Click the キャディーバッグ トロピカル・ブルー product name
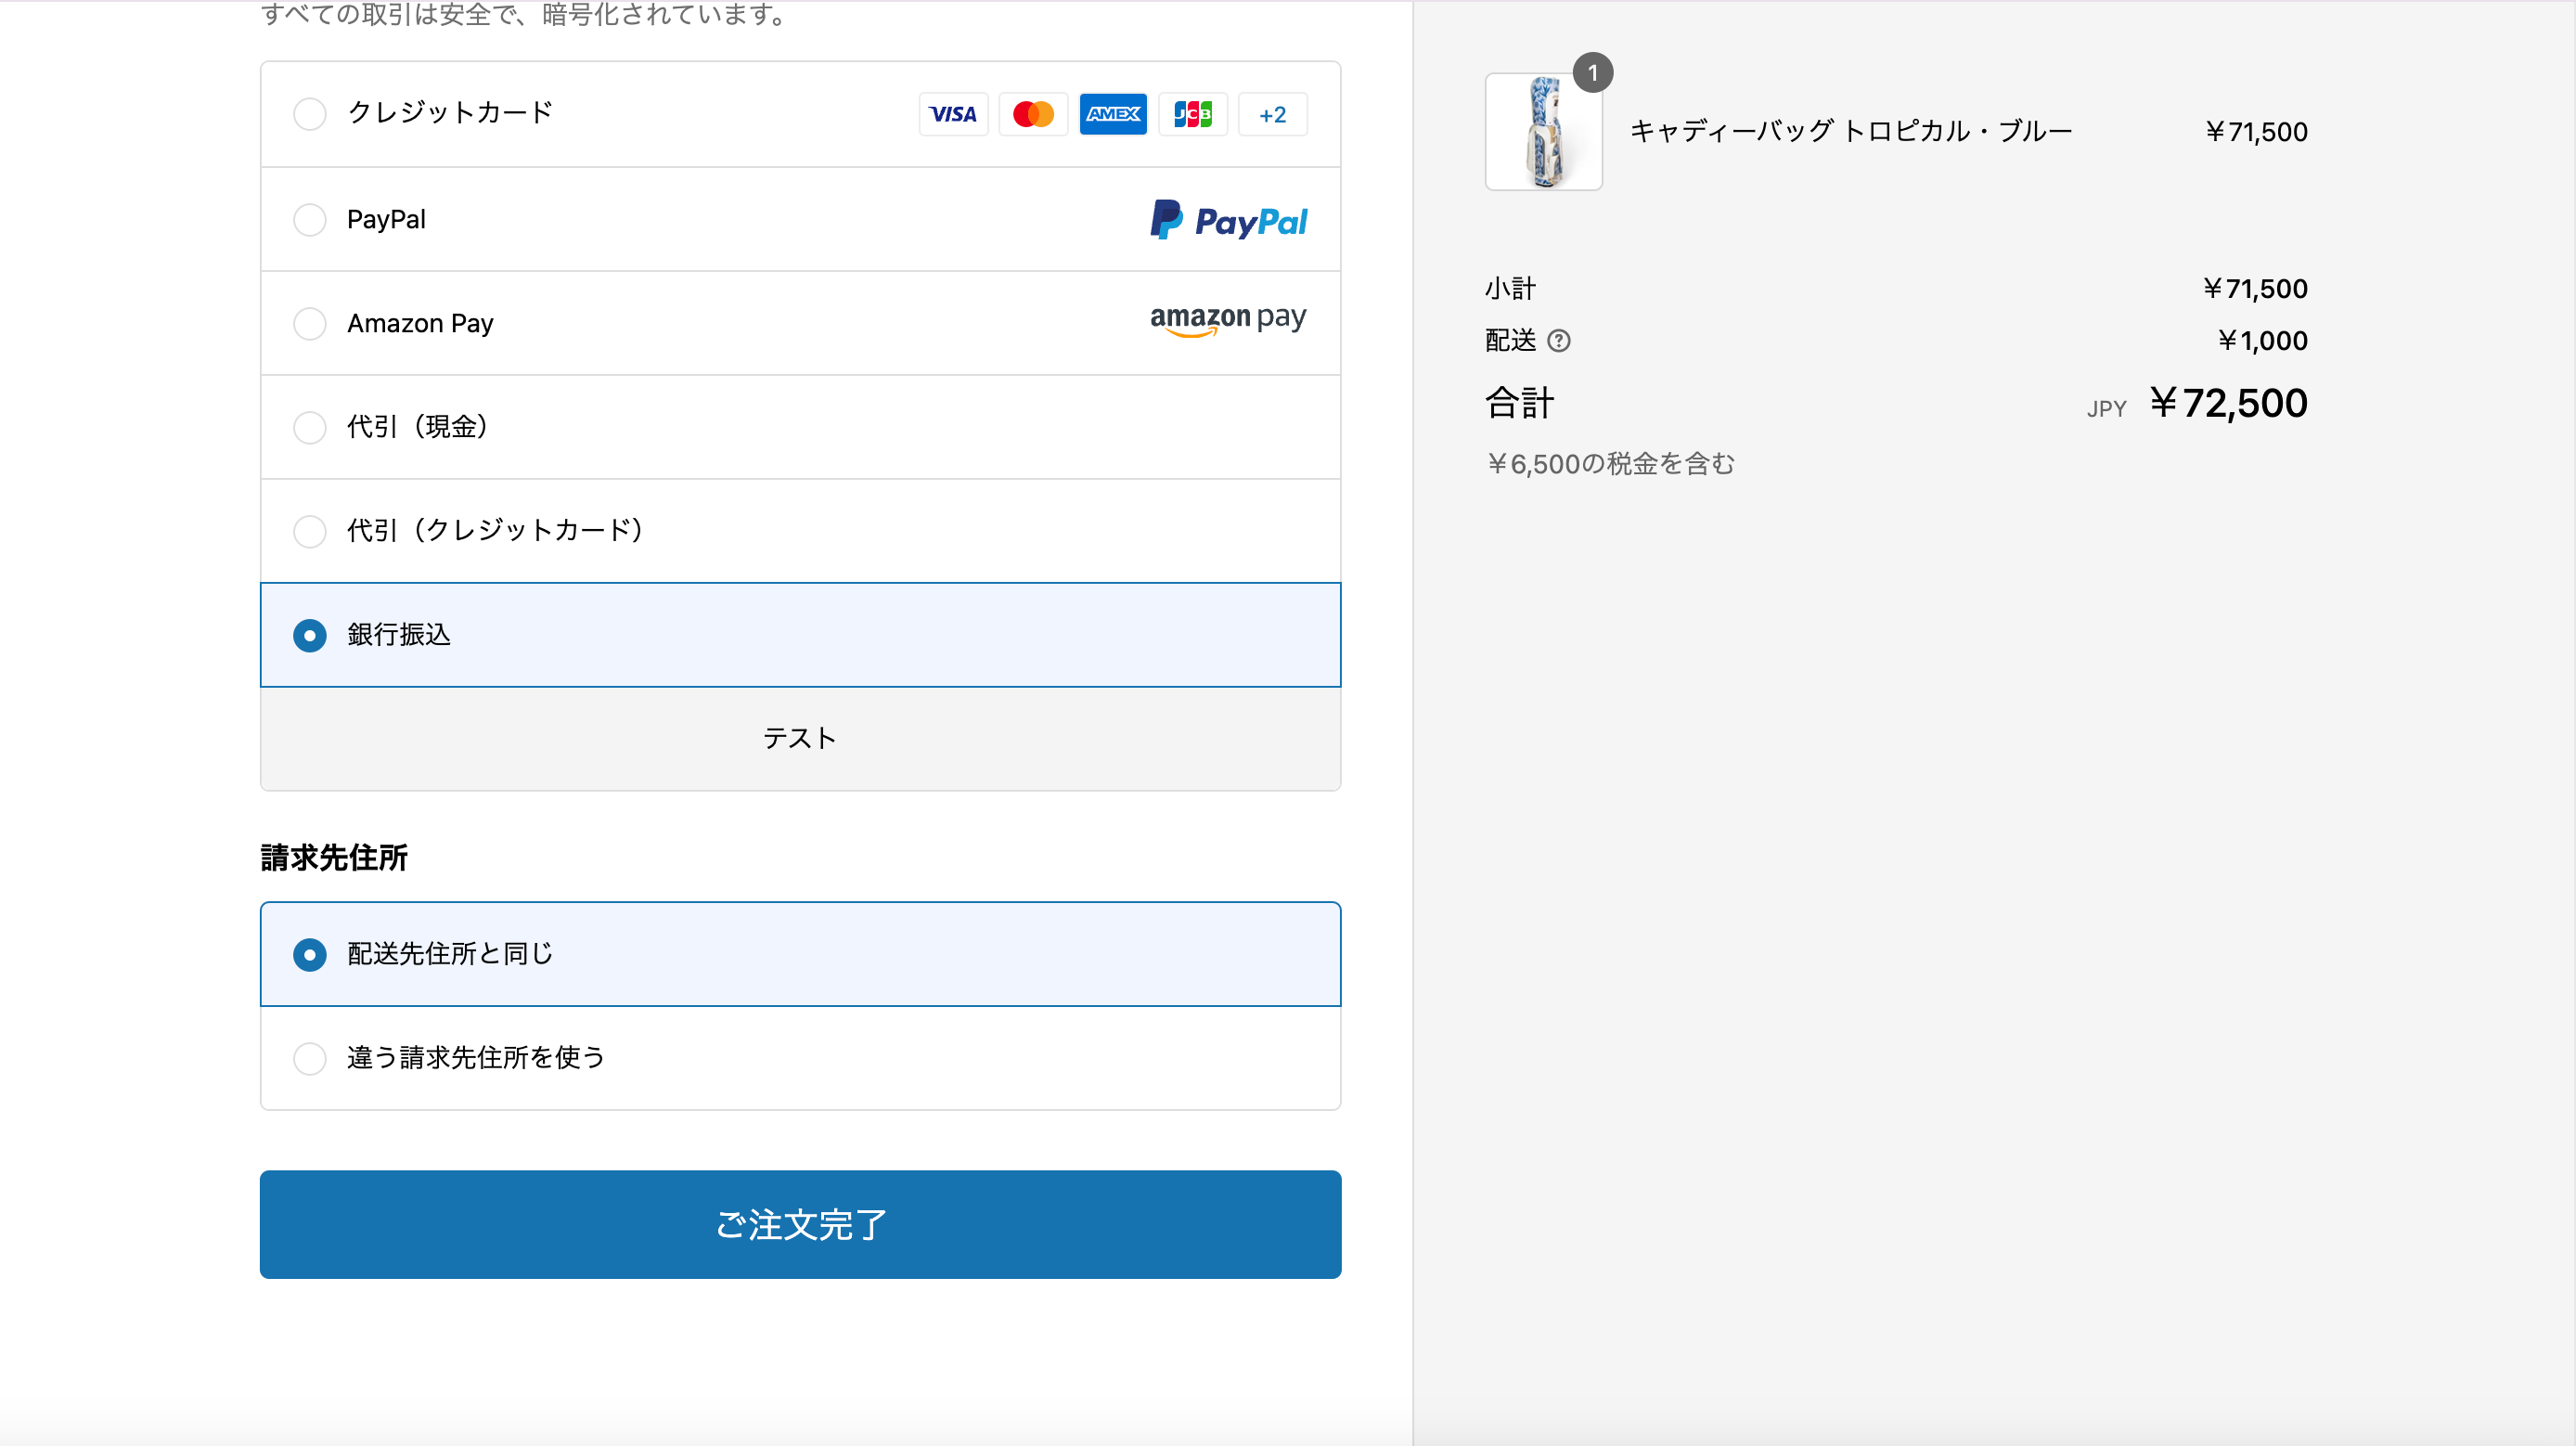This screenshot has height=1446, width=2576. click(x=1850, y=132)
